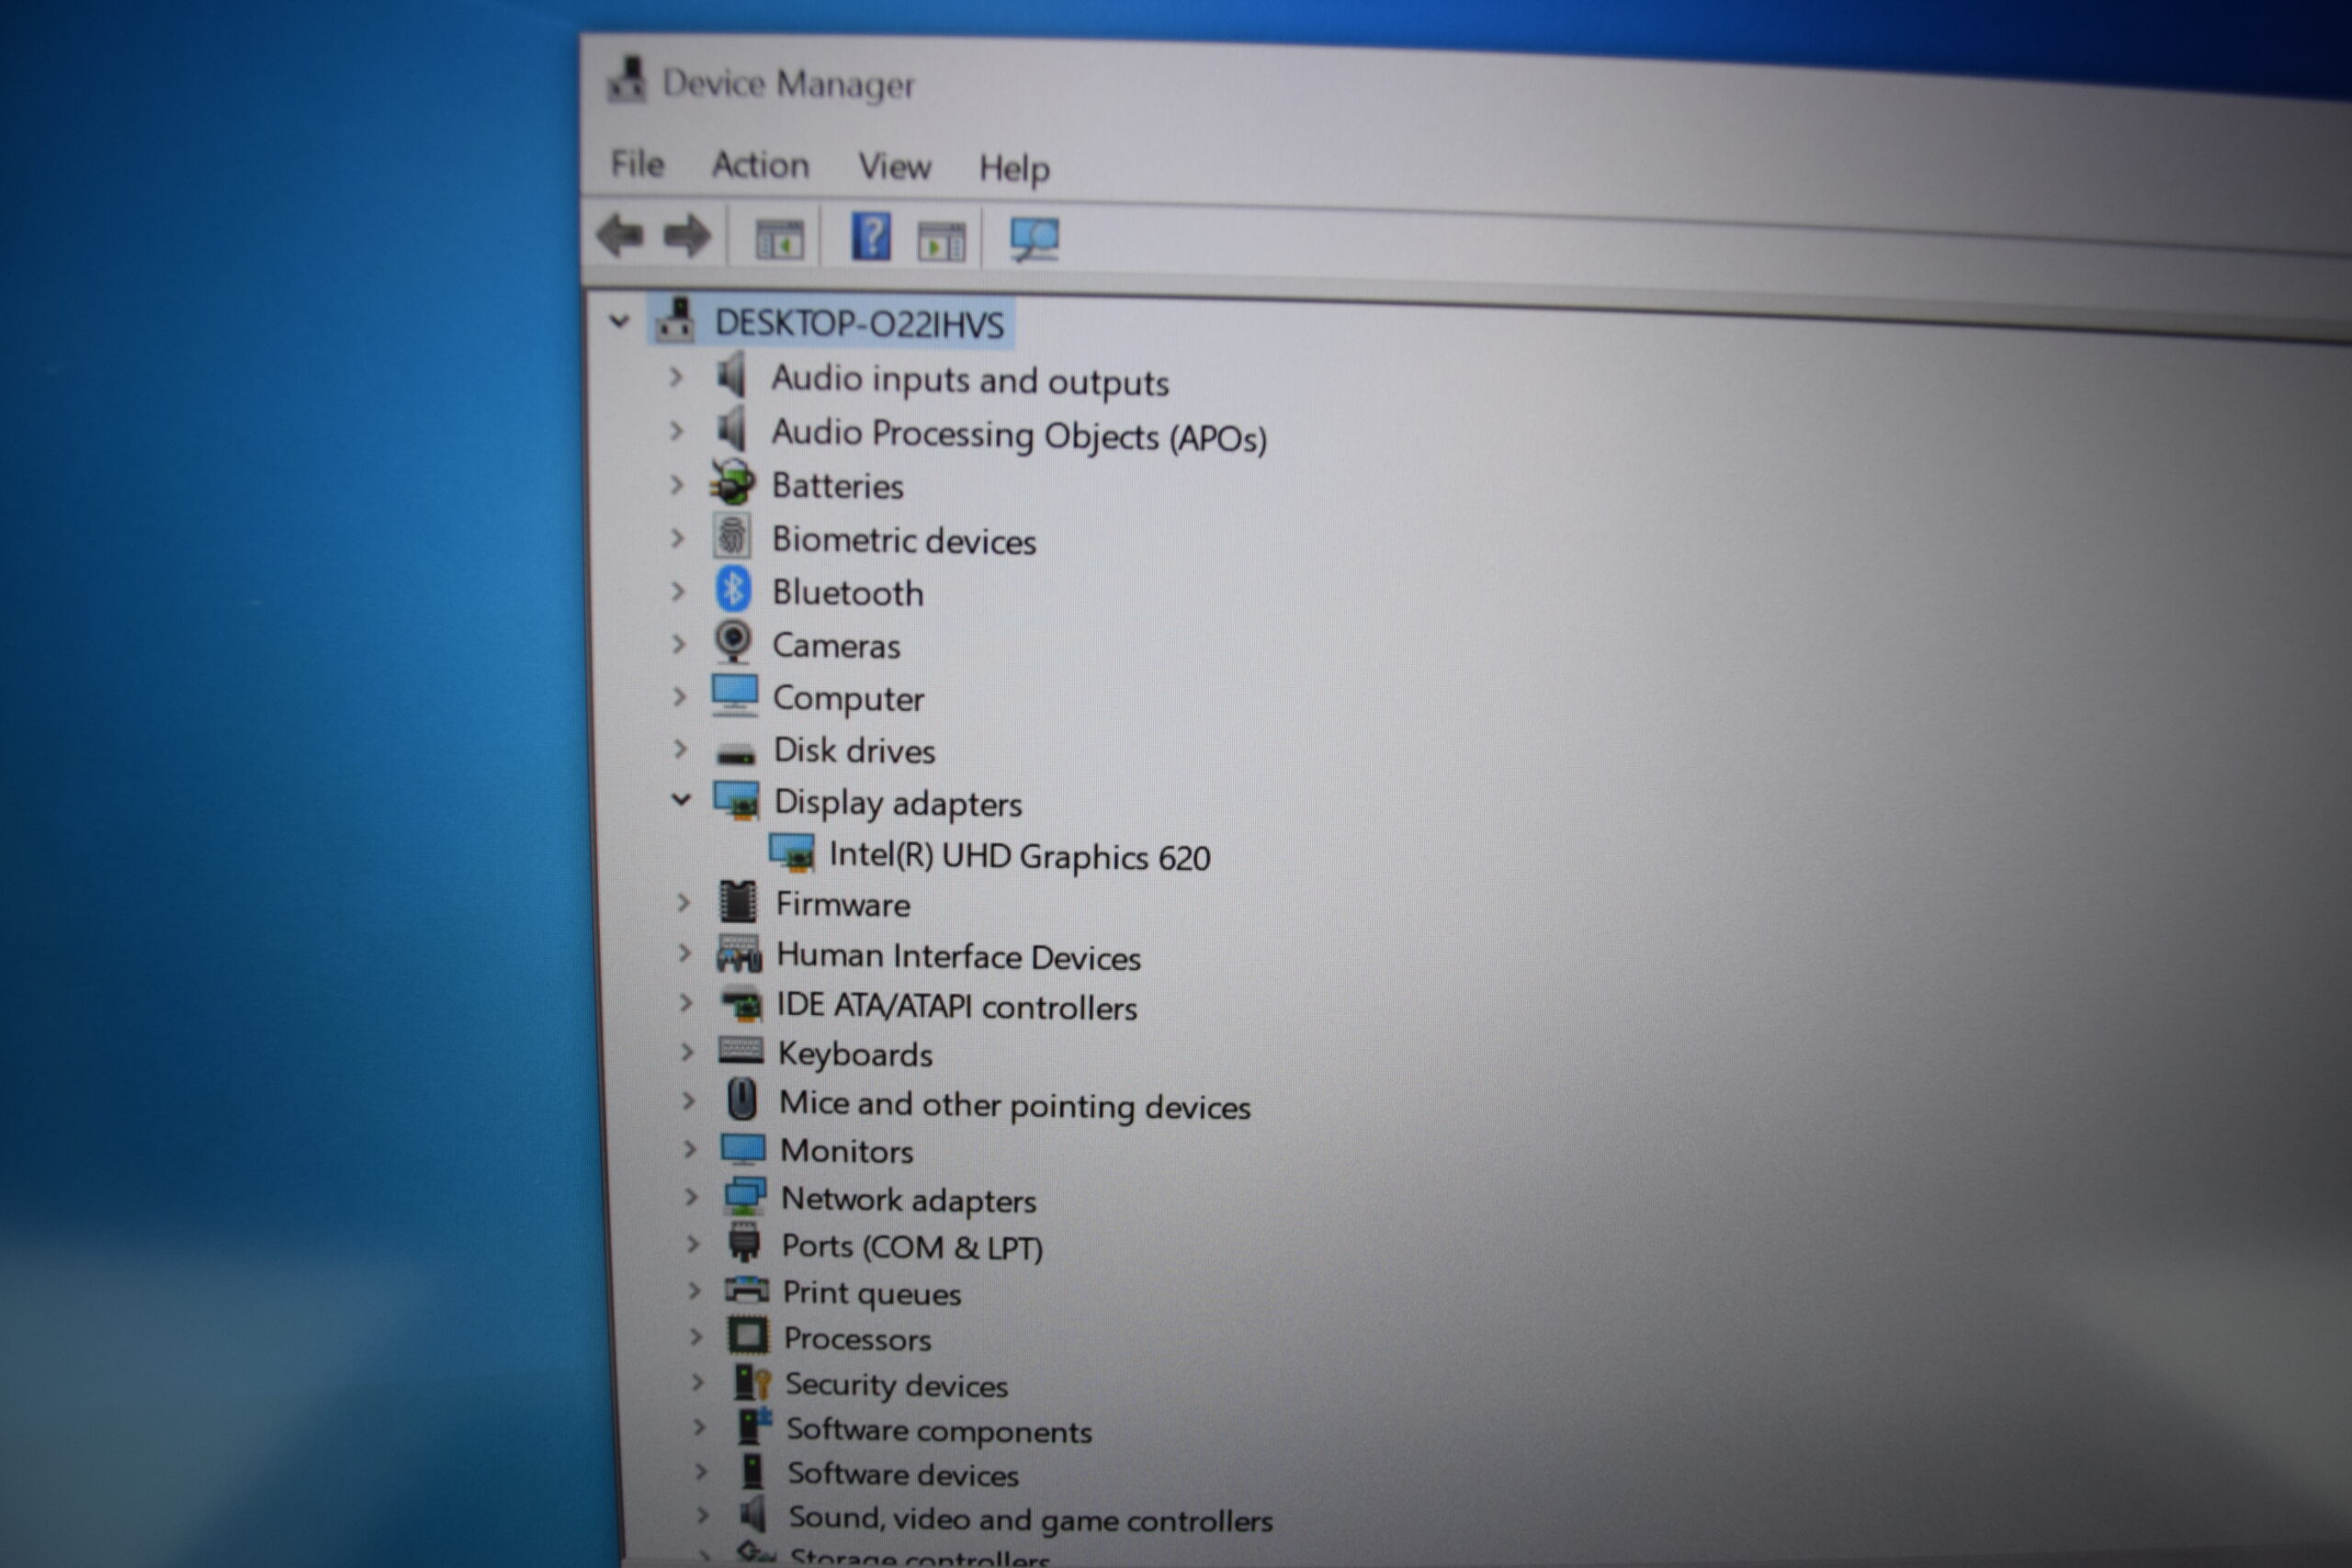Click the Computer monitor icon
This screenshot has height=1568, width=2352.
coord(734,696)
